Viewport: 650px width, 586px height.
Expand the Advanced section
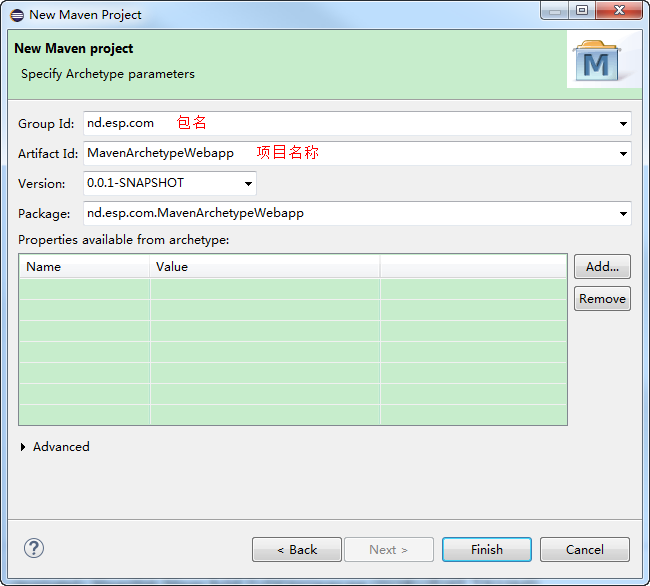23,447
